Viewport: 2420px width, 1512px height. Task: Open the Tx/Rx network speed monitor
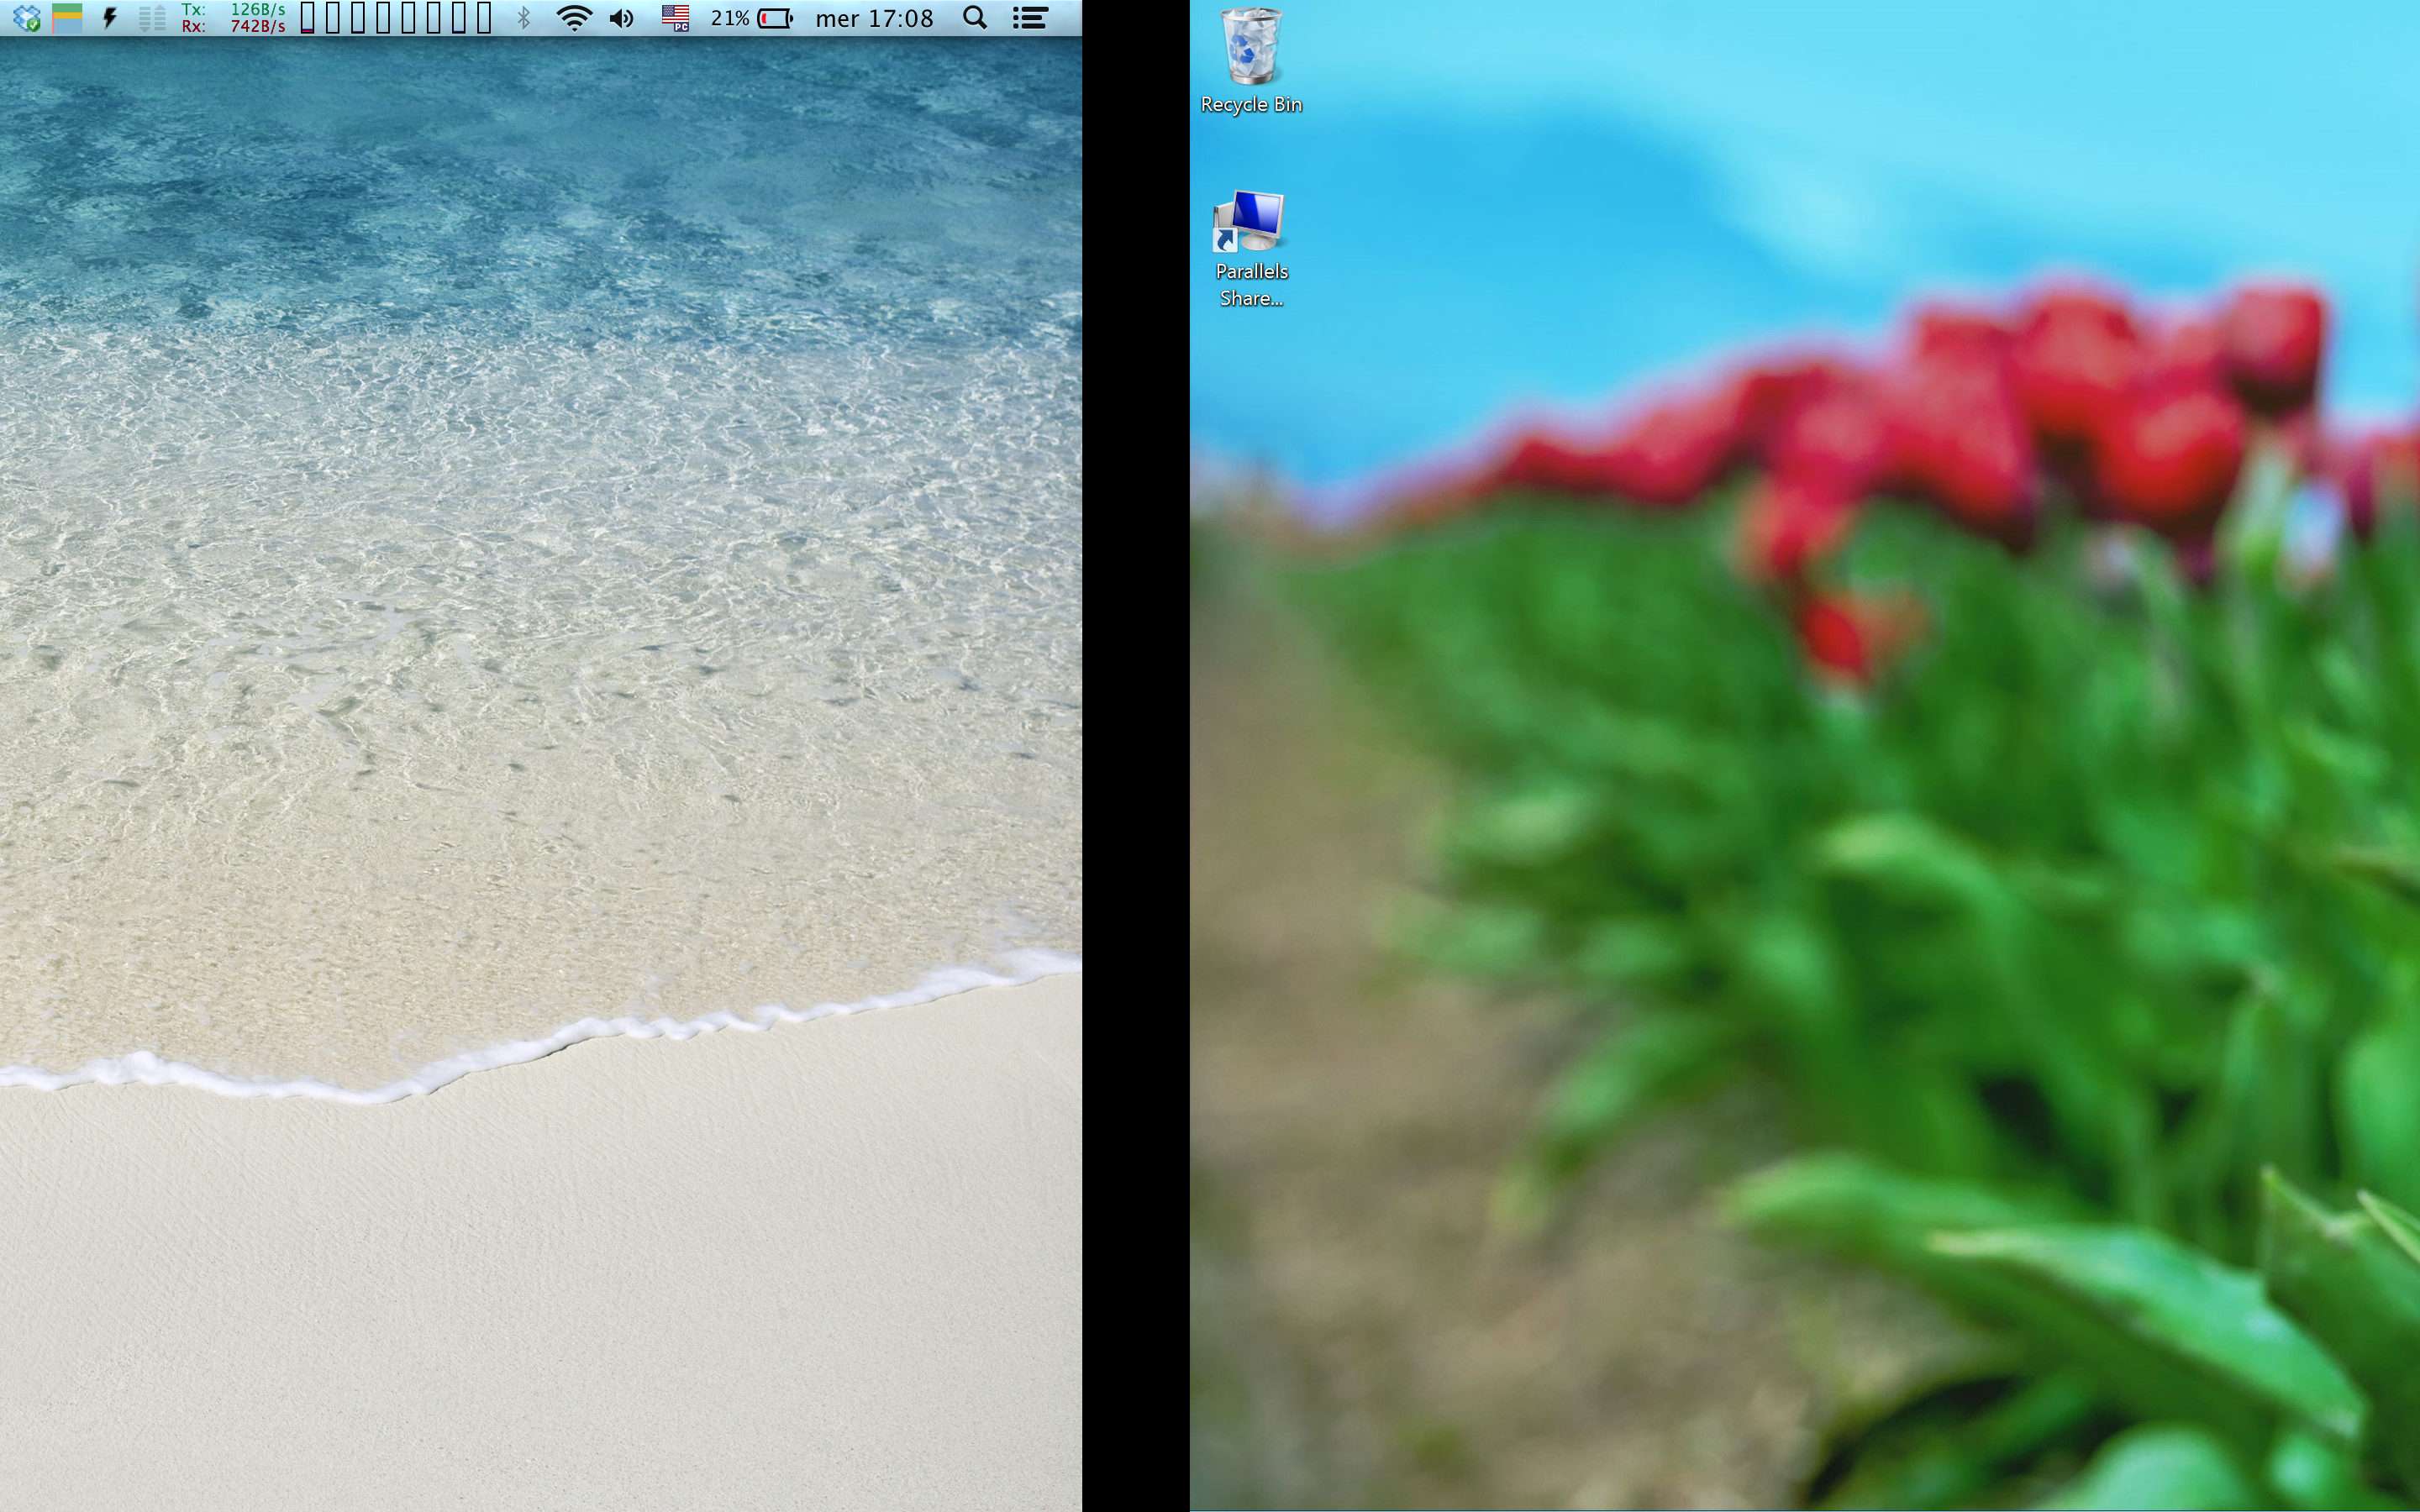(233, 18)
